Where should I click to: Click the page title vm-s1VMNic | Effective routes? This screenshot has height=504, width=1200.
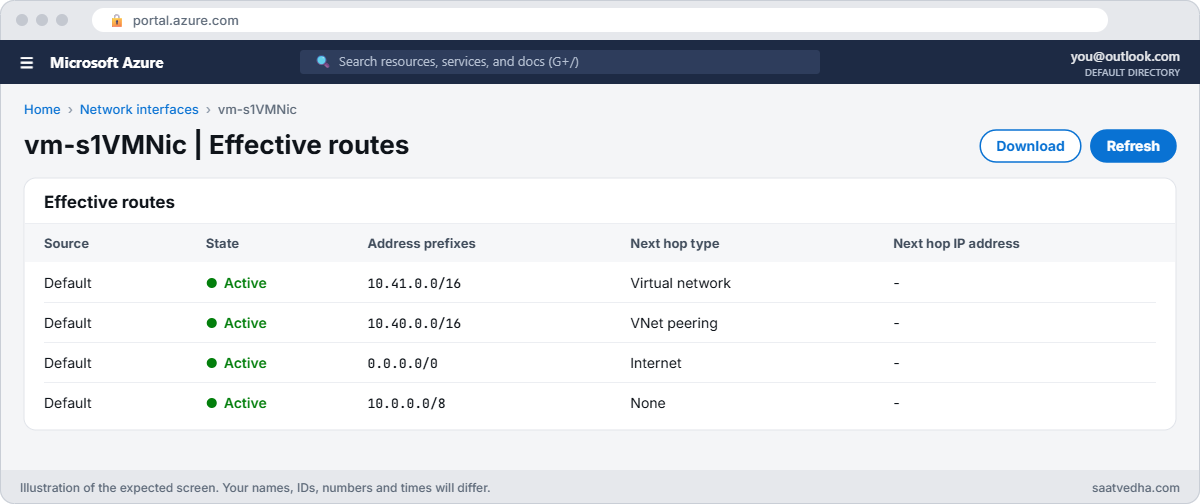217,145
